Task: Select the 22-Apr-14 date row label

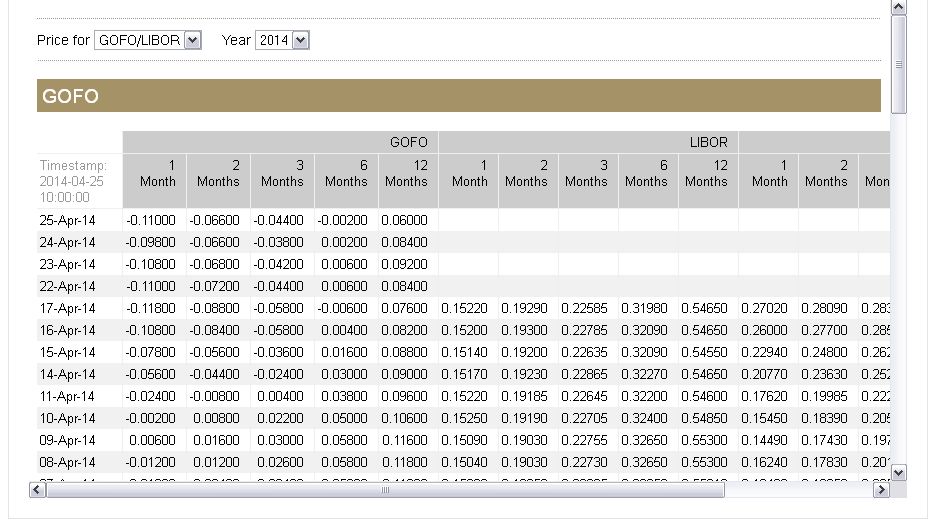Action: [x=67, y=286]
